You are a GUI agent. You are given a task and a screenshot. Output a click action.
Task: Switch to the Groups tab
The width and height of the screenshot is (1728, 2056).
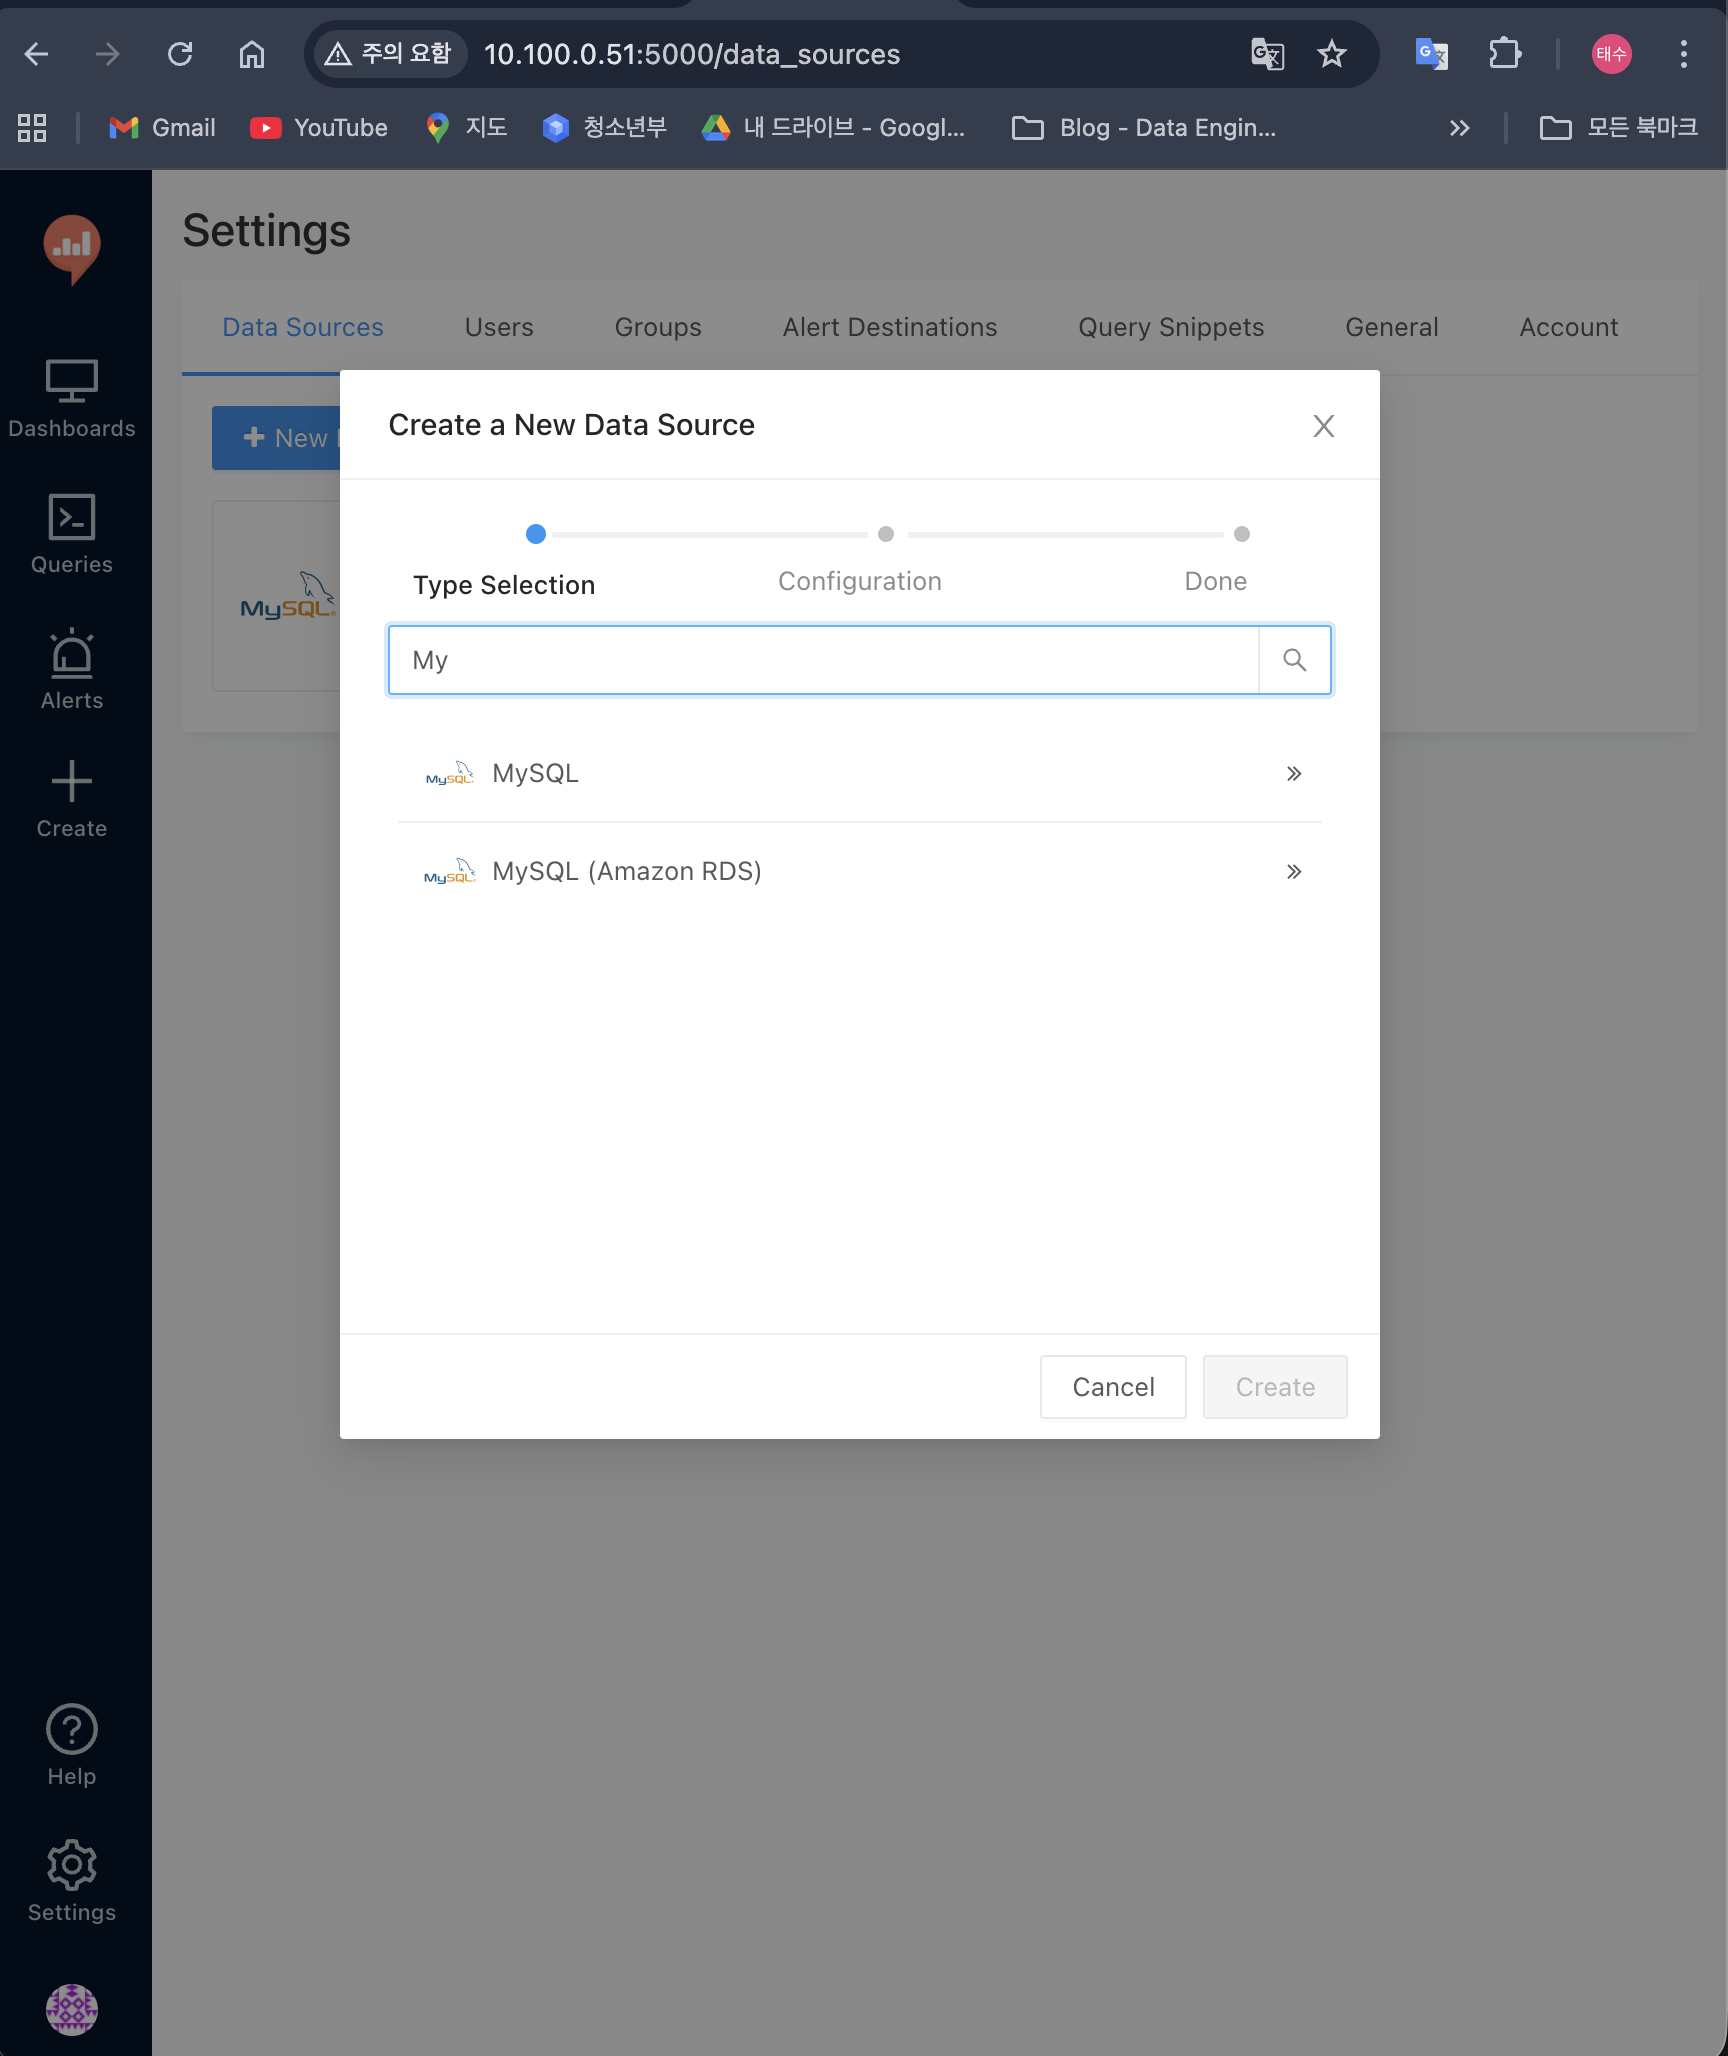click(658, 327)
